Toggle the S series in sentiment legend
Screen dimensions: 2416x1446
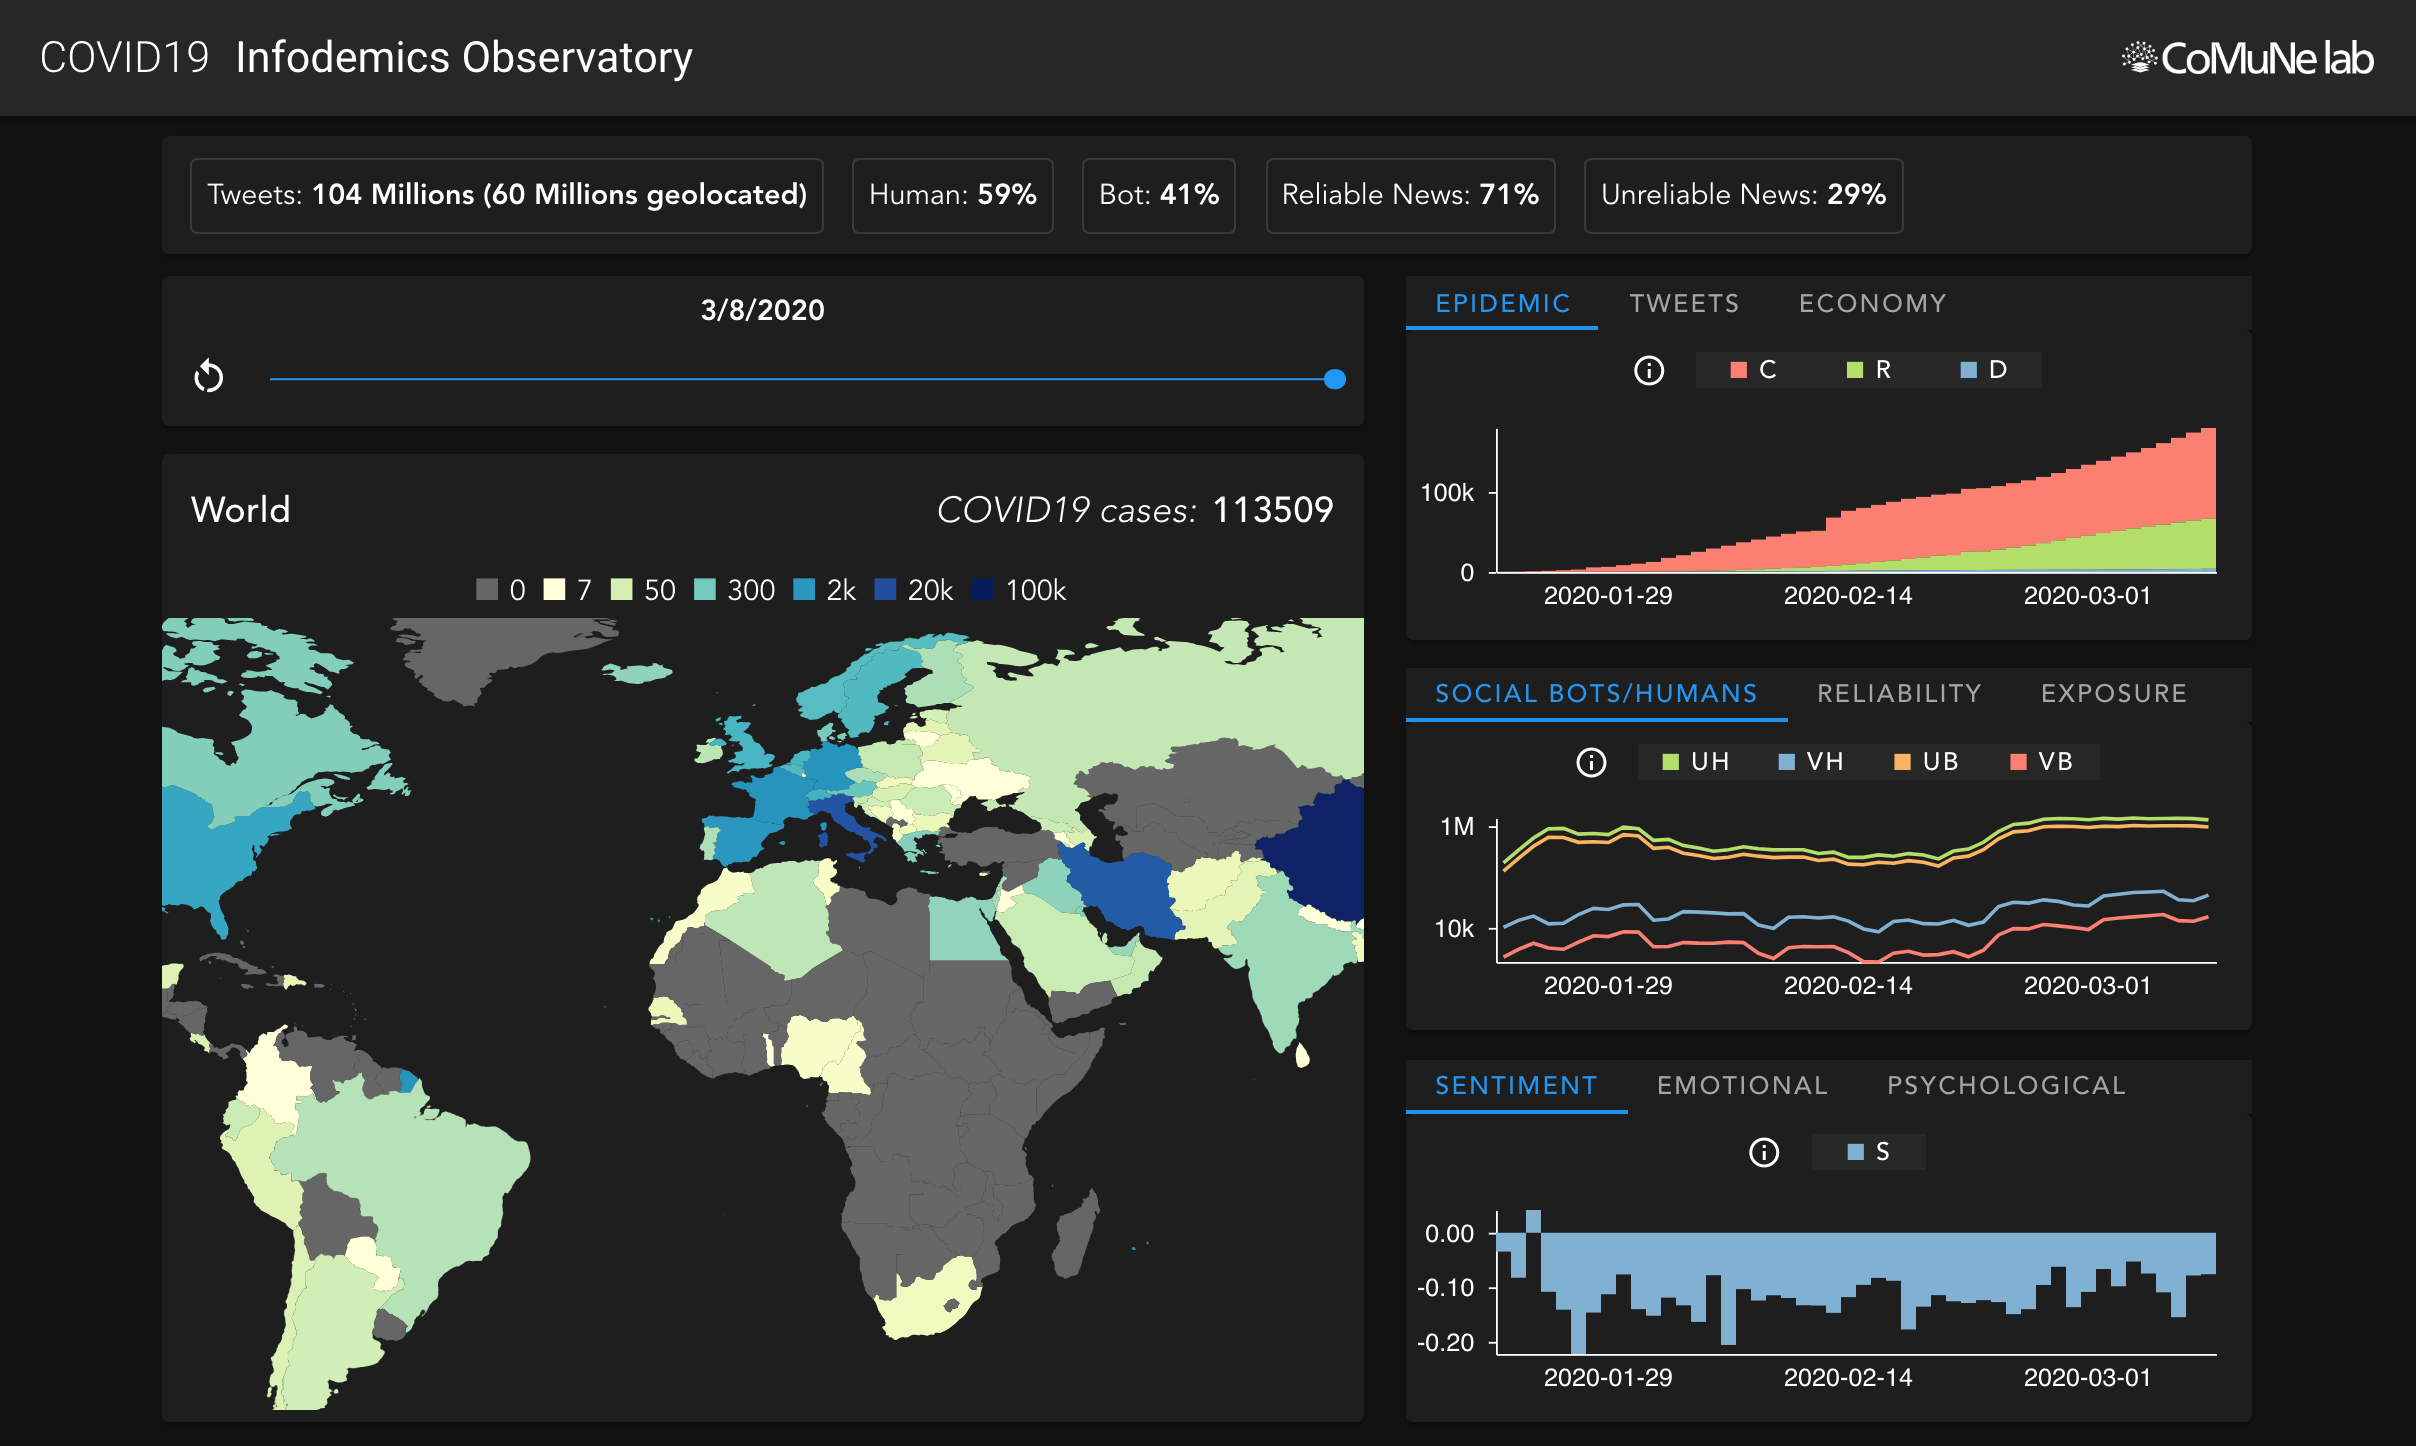coord(1869,1152)
